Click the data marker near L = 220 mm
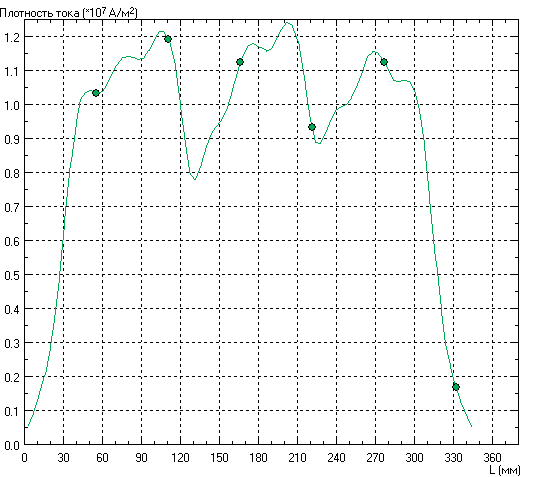Image resolution: width=542 pixels, height=477 pixels. coord(312,127)
